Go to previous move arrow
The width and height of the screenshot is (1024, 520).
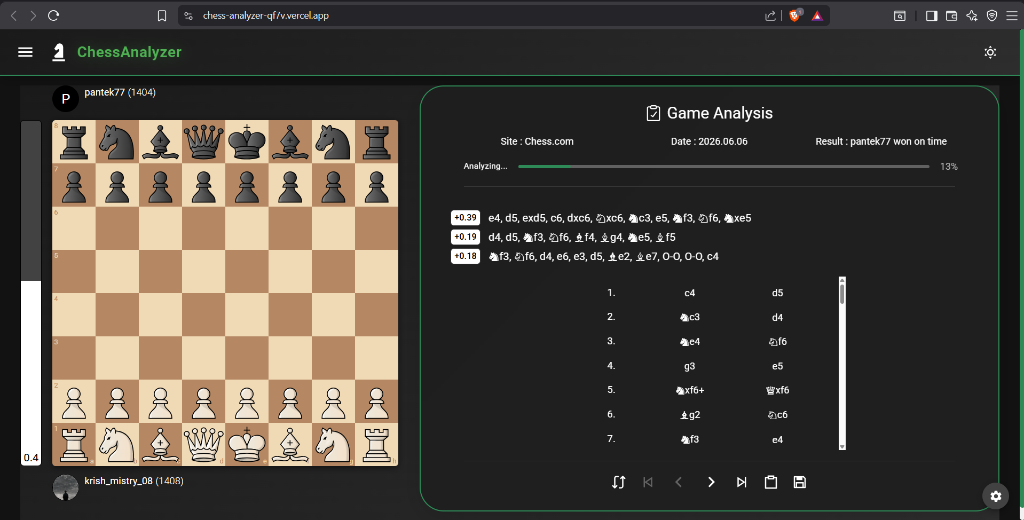[679, 482]
